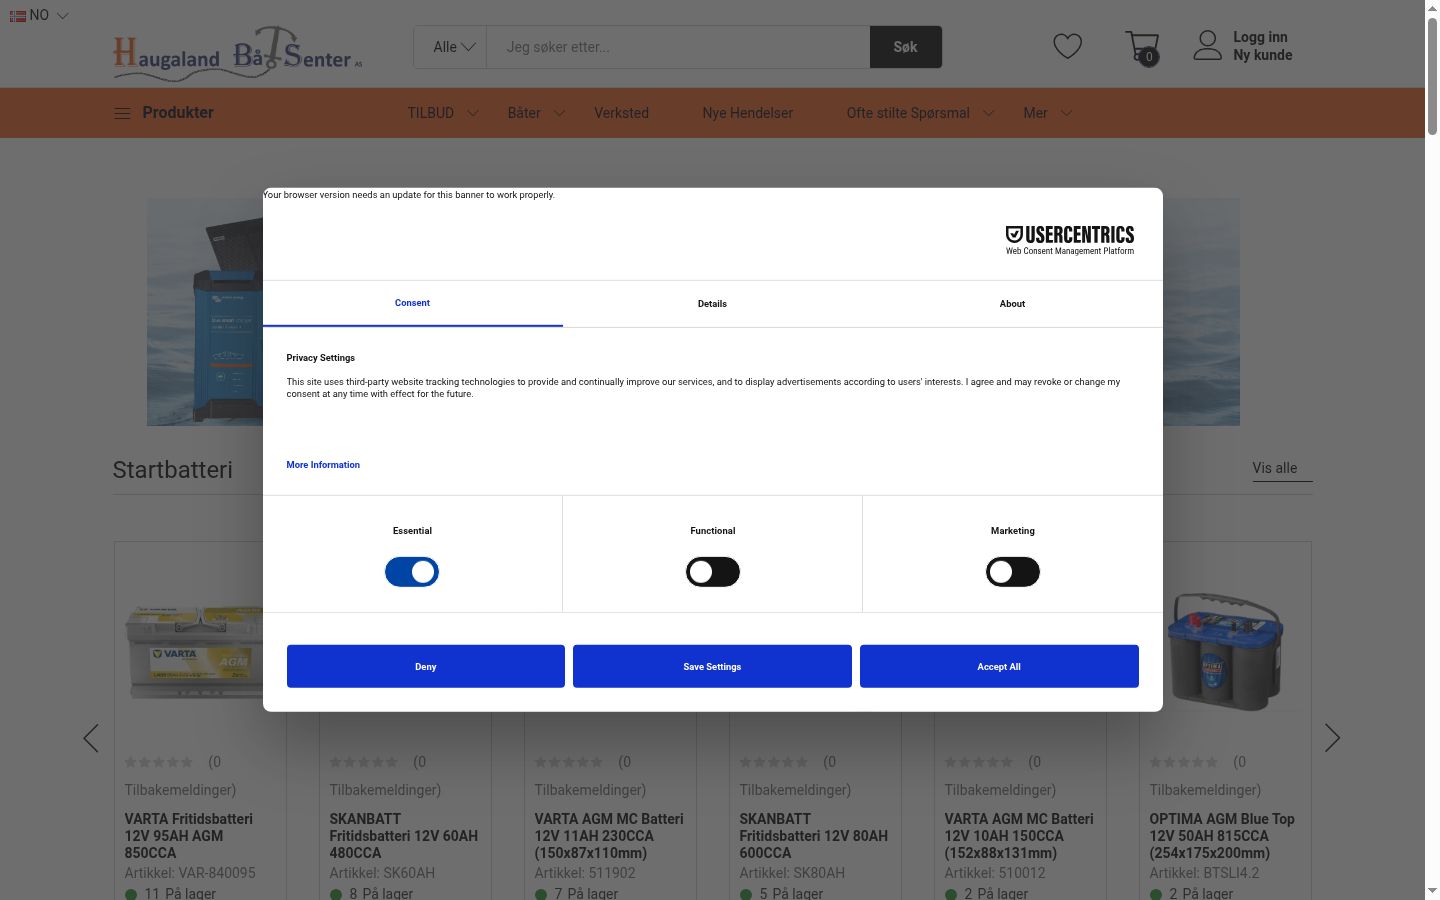Switch to the About tab
Image resolution: width=1440 pixels, height=900 pixels.
point(1012,303)
